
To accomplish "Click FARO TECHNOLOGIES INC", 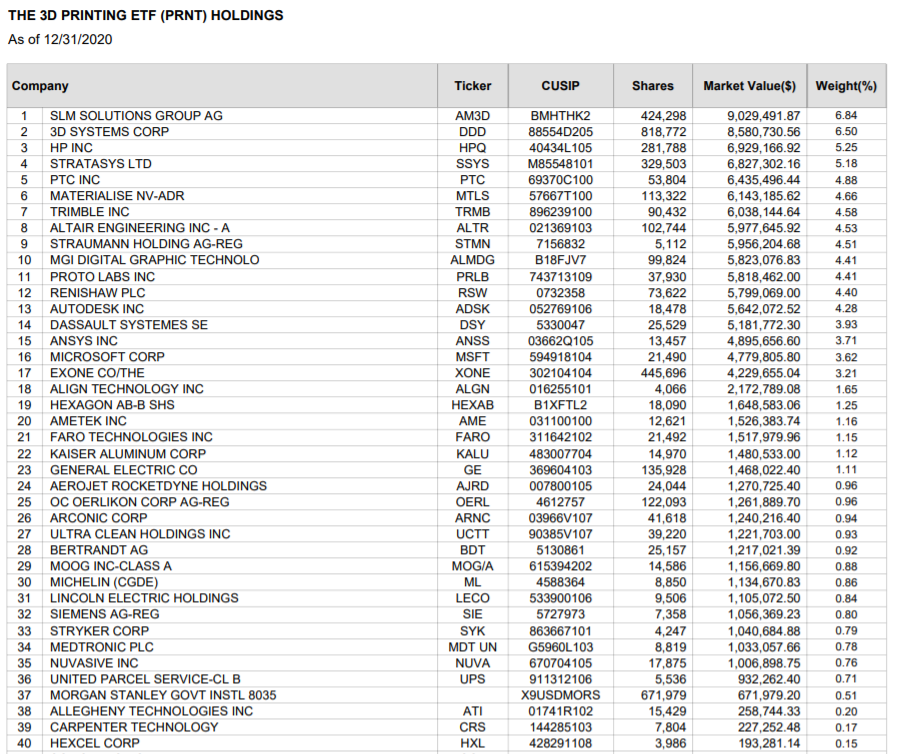I will 131,437.
